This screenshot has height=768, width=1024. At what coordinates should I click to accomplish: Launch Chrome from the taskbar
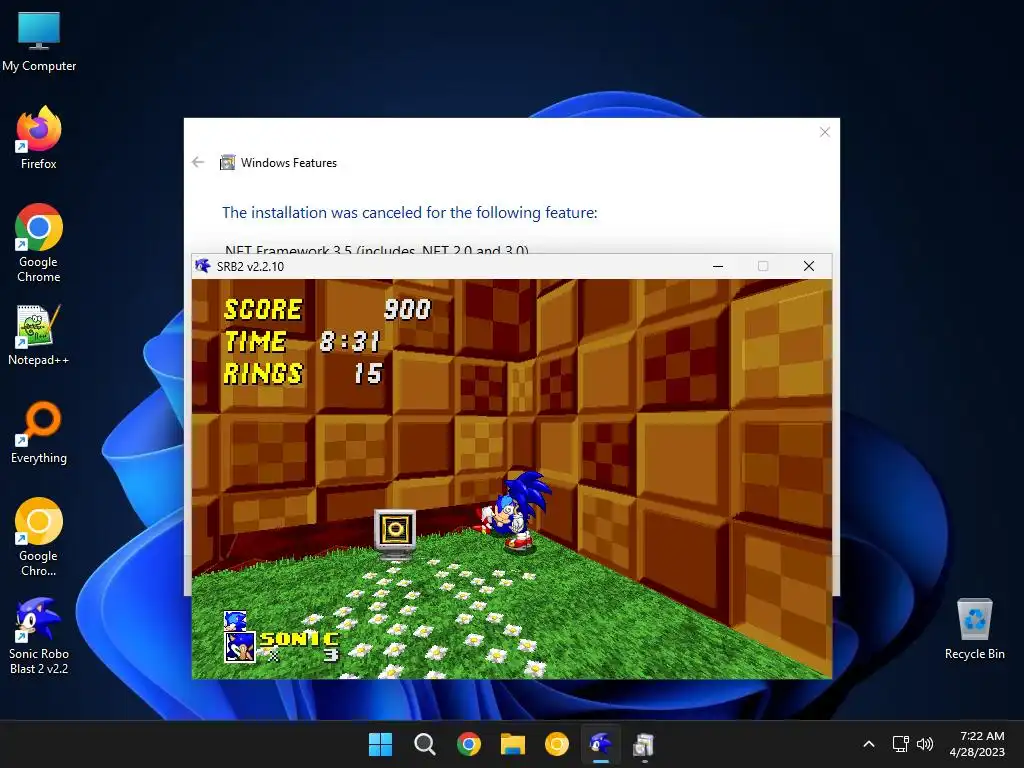(468, 744)
